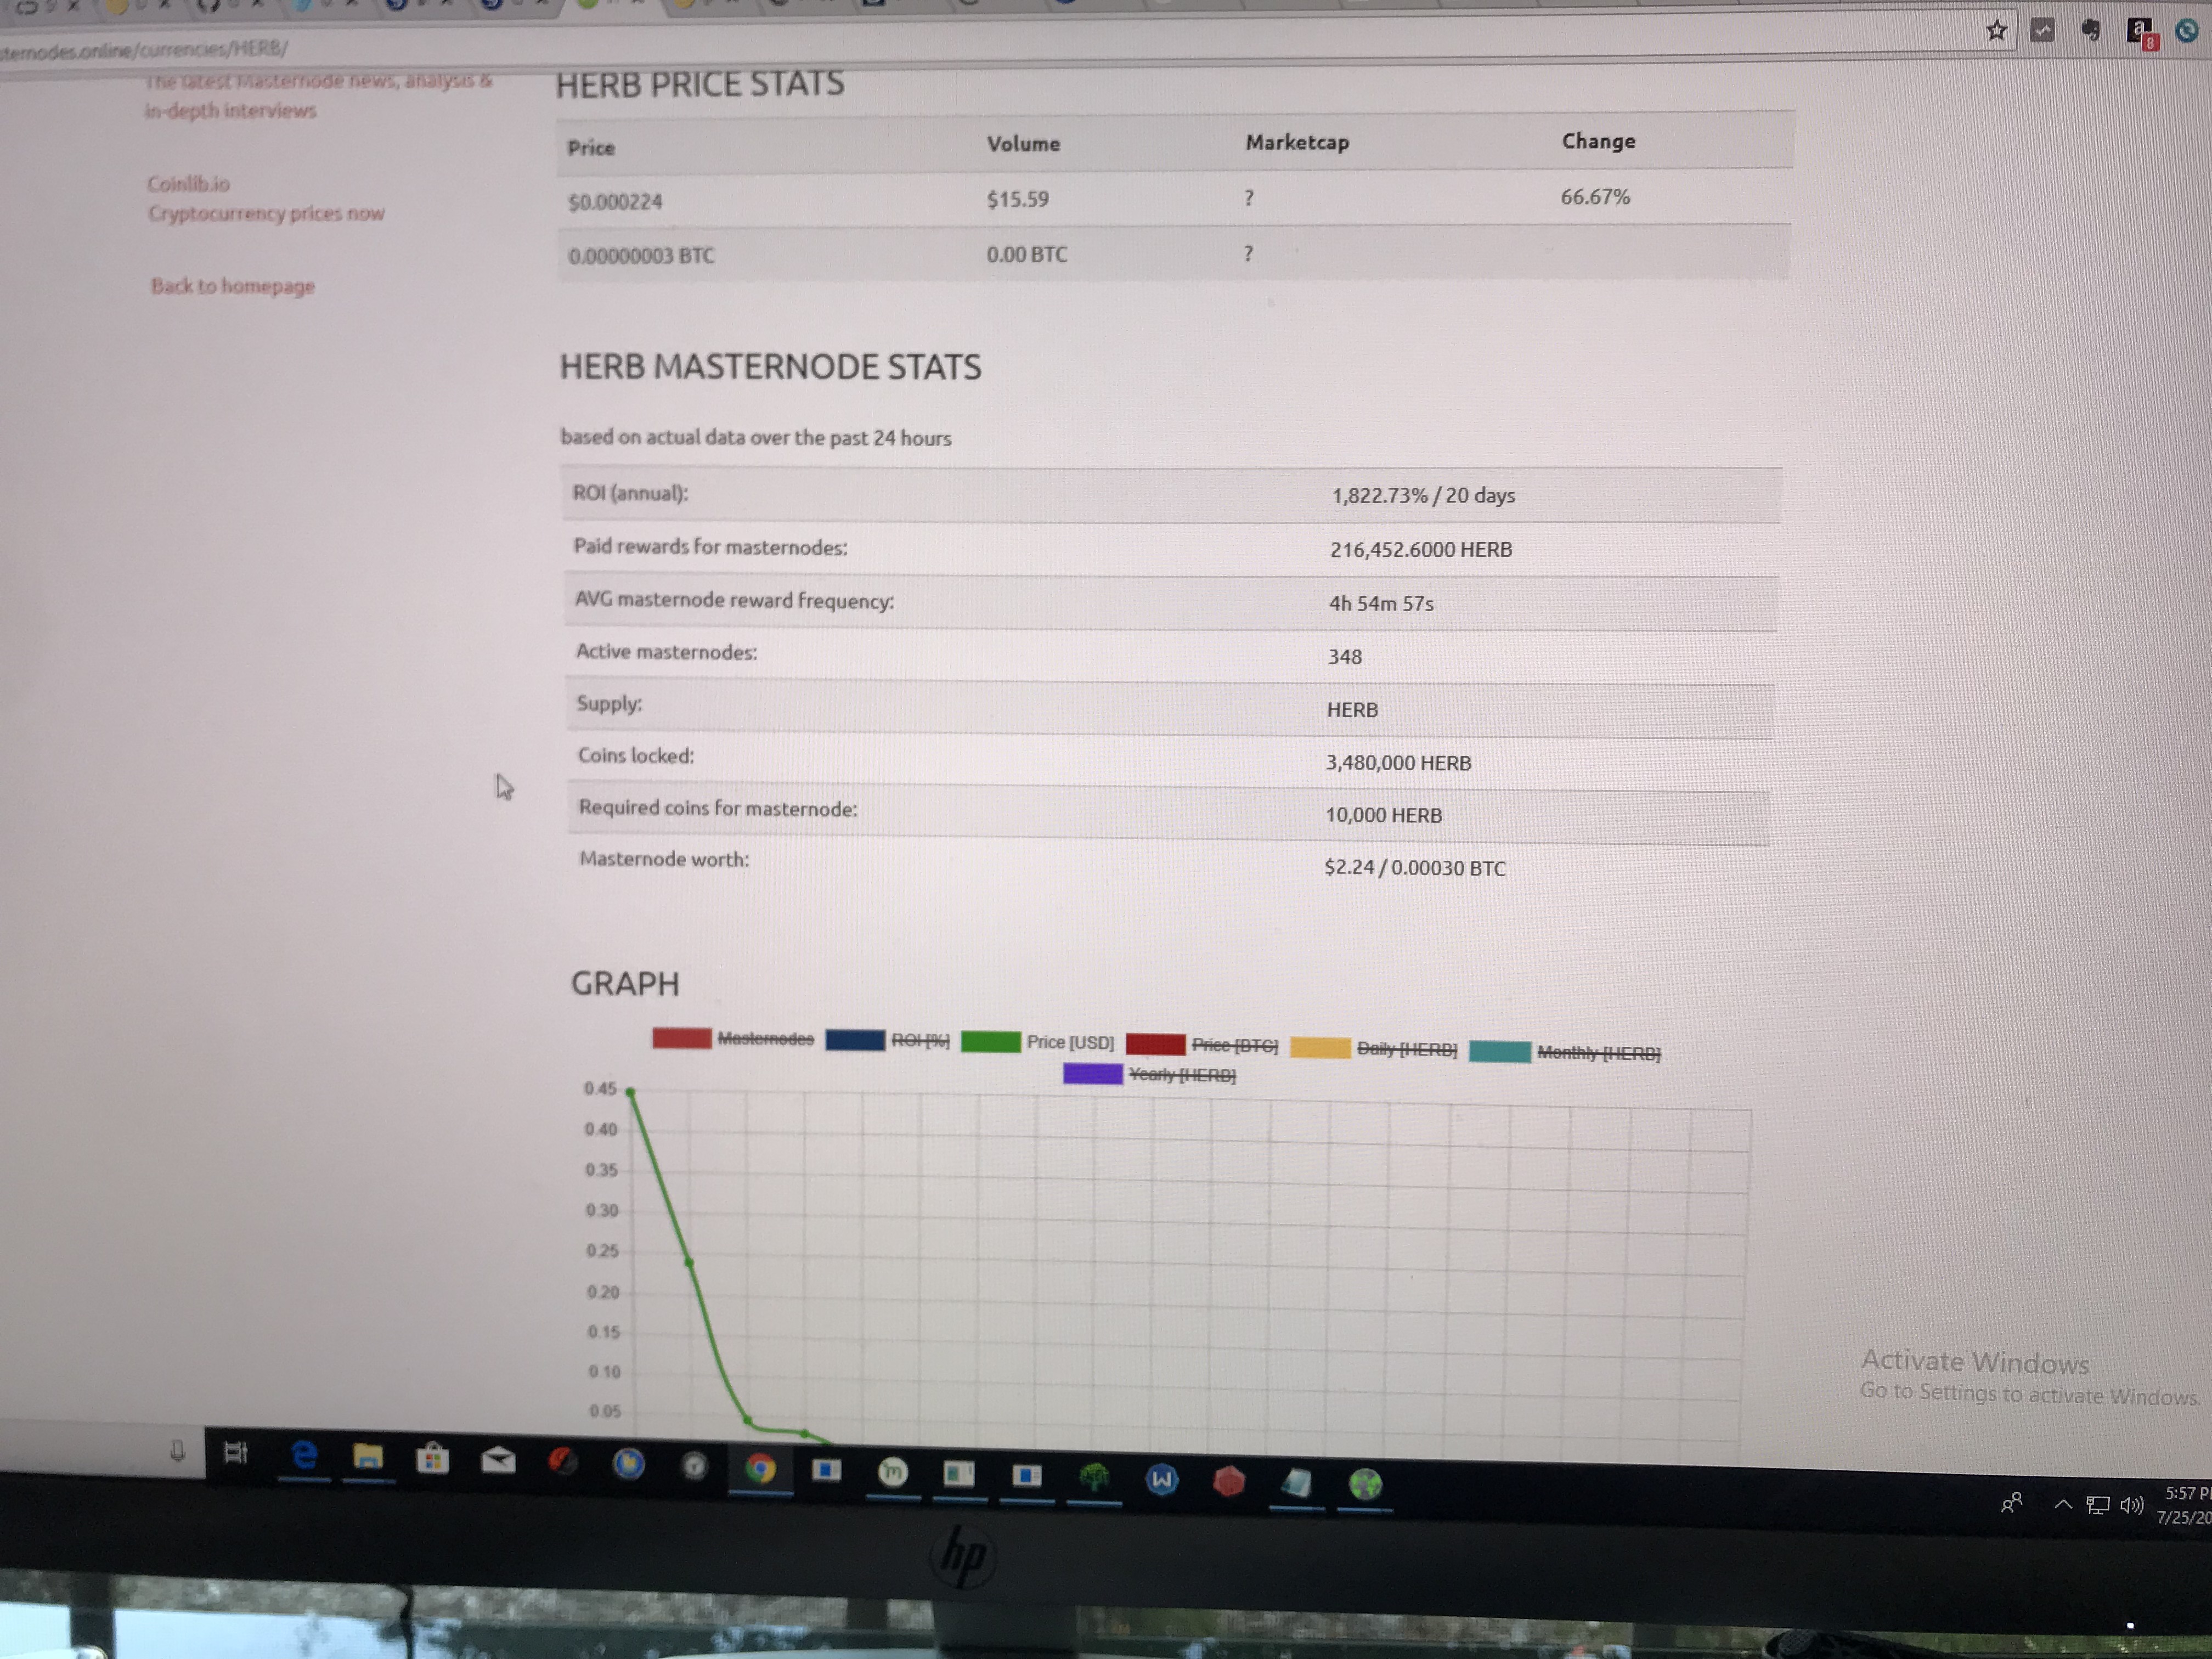
Task: Open volume control in system tray
Action: pos(2131,1505)
